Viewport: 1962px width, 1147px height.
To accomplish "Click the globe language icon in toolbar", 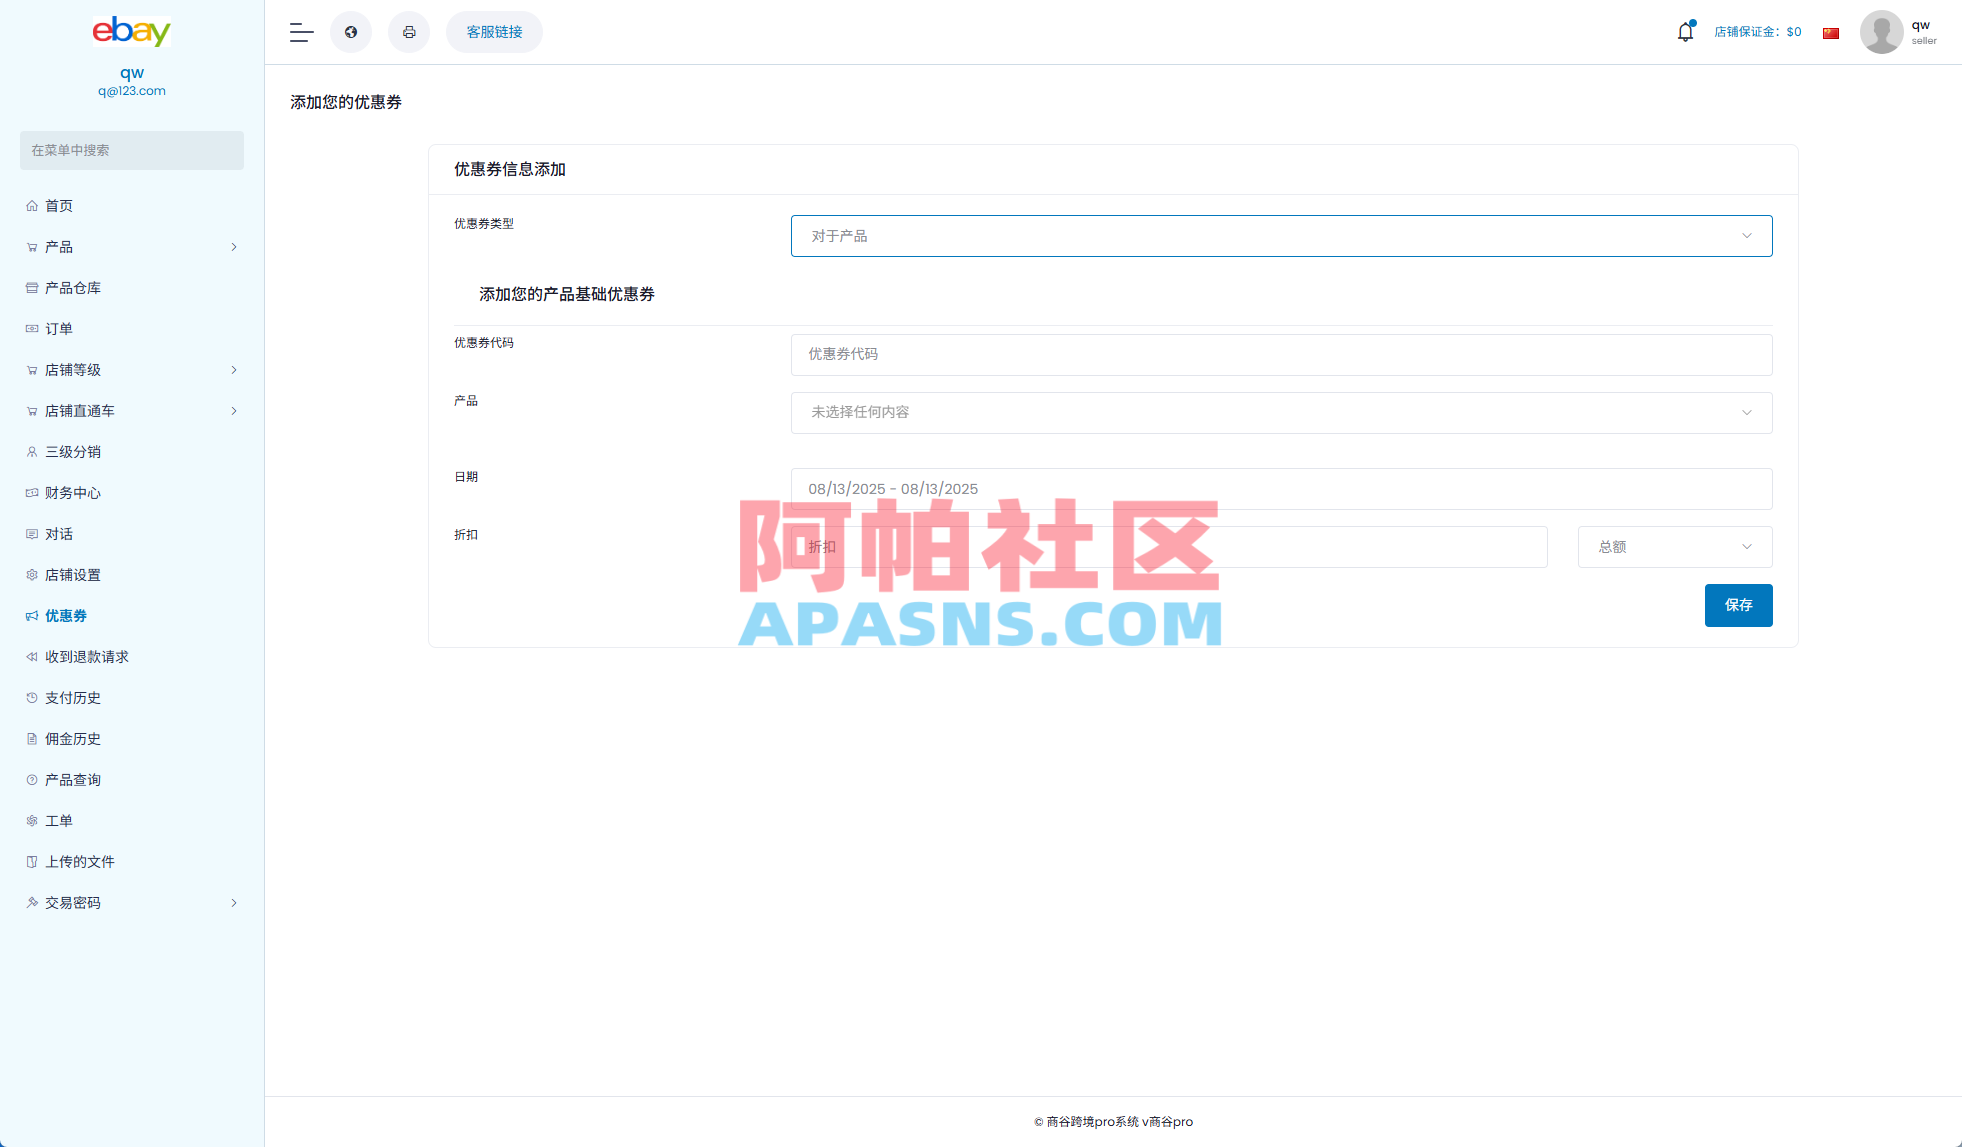I will (x=351, y=32).
